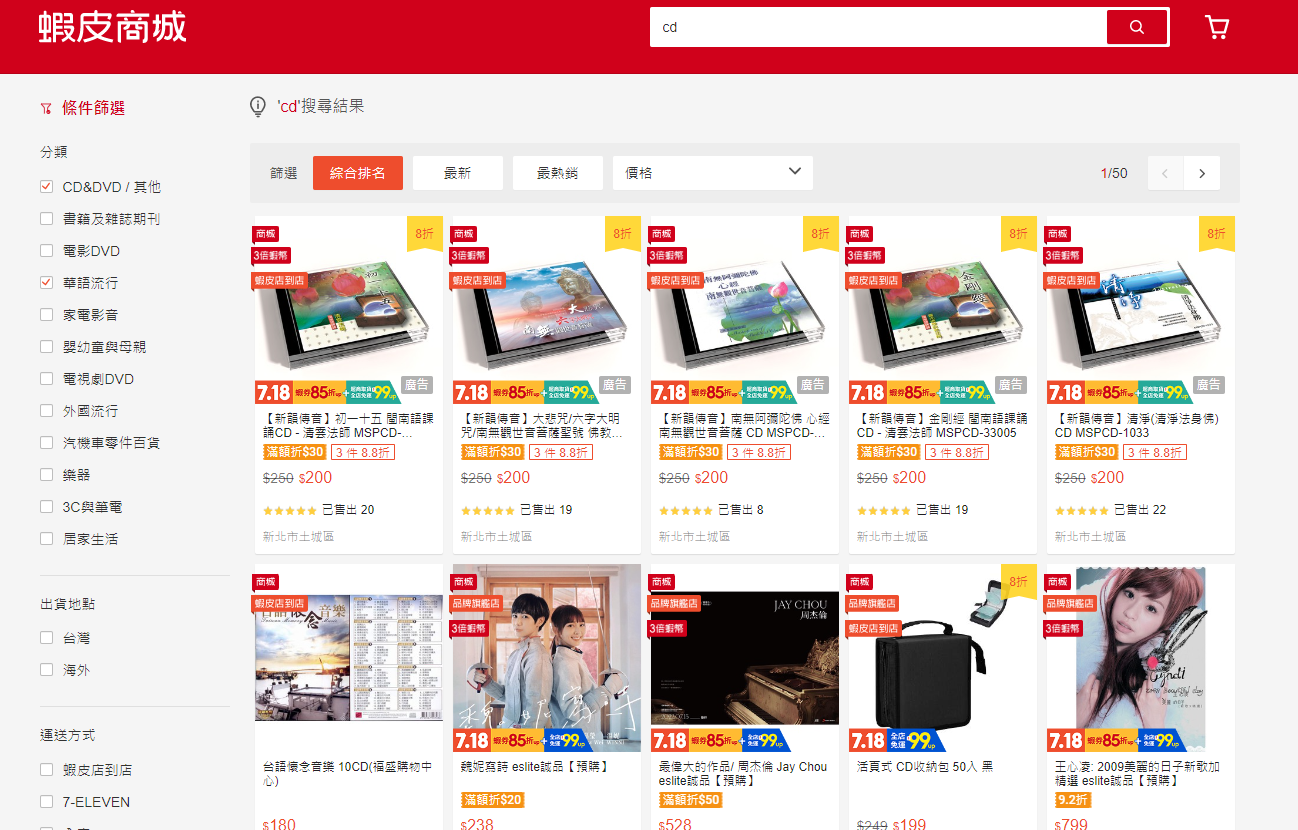Click the $528 price
This screenshot has width=1298, height=830.
(675, 824)
